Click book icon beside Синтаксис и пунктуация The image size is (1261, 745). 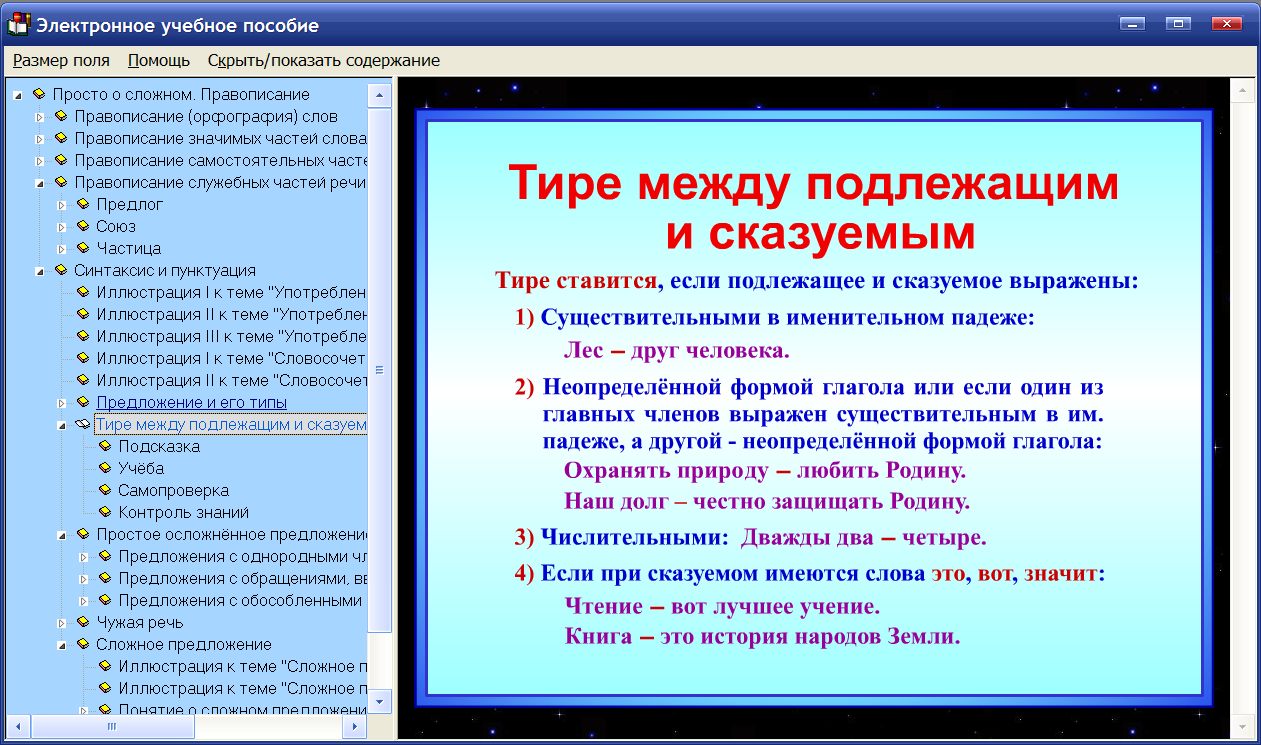[61, 270]
